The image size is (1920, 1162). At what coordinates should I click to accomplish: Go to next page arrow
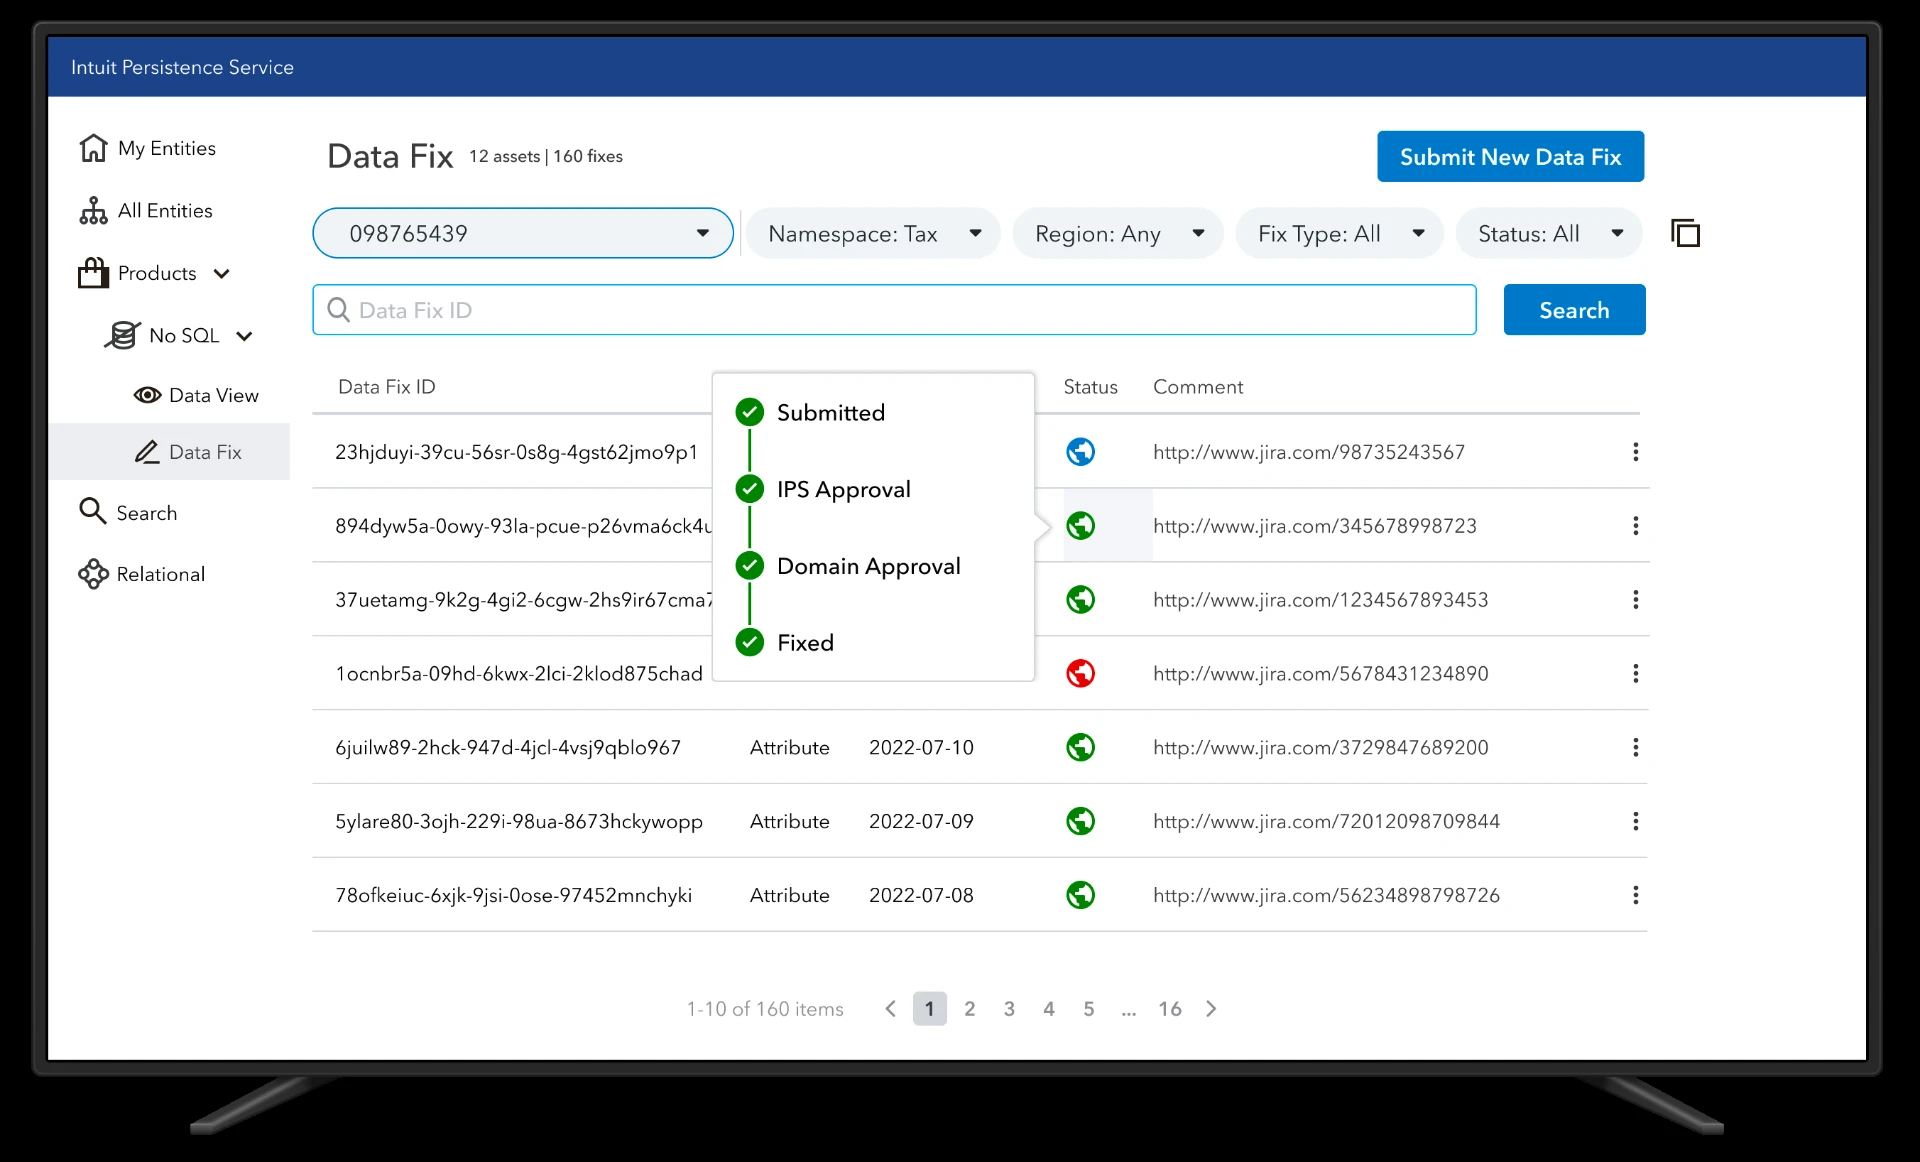coord(1211,1009)
